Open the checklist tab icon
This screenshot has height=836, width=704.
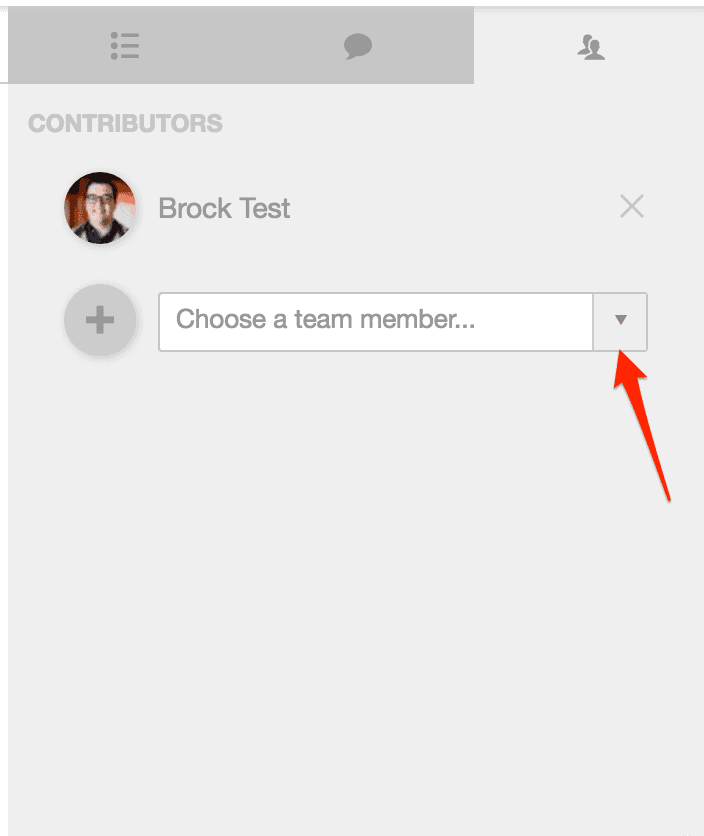click(x=125, y=46)
